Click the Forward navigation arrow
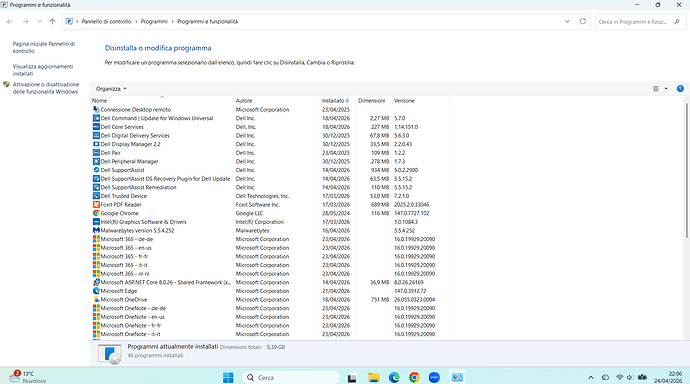 pyautogui.click(x=25, y=22)
